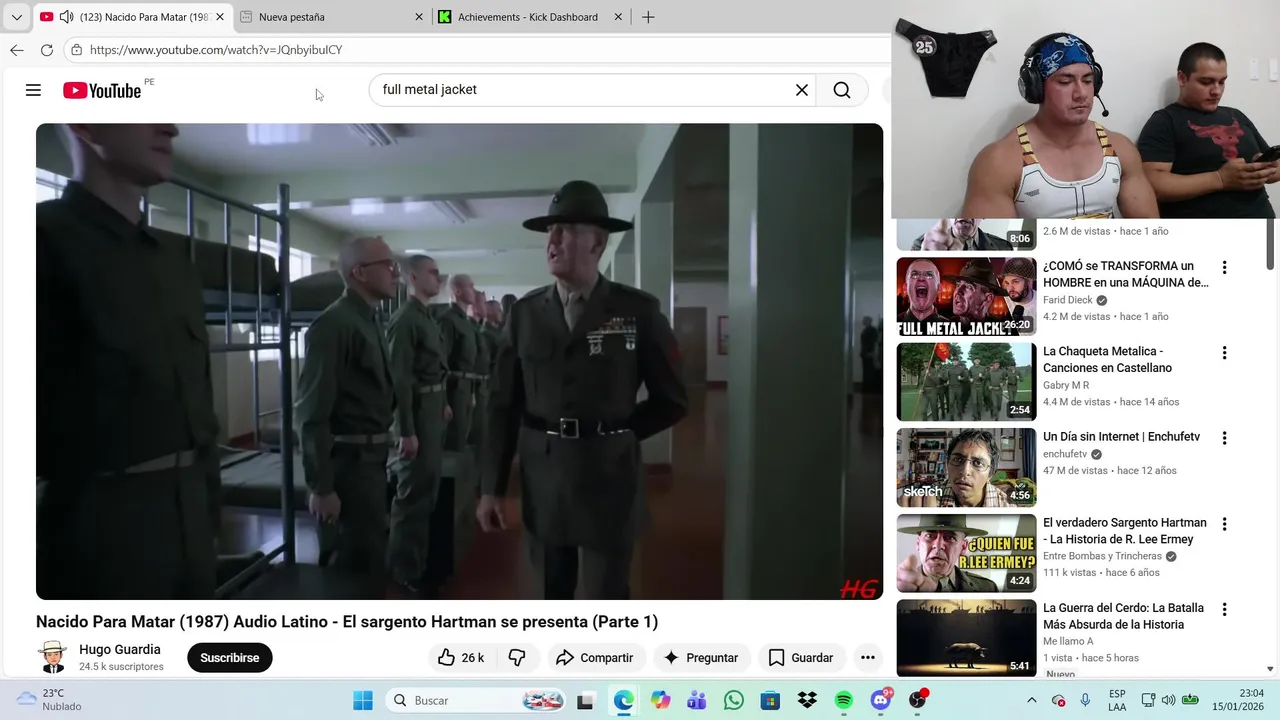
Task: Open the La Guerra del Cerdo title link
Action: [1123, 616]
